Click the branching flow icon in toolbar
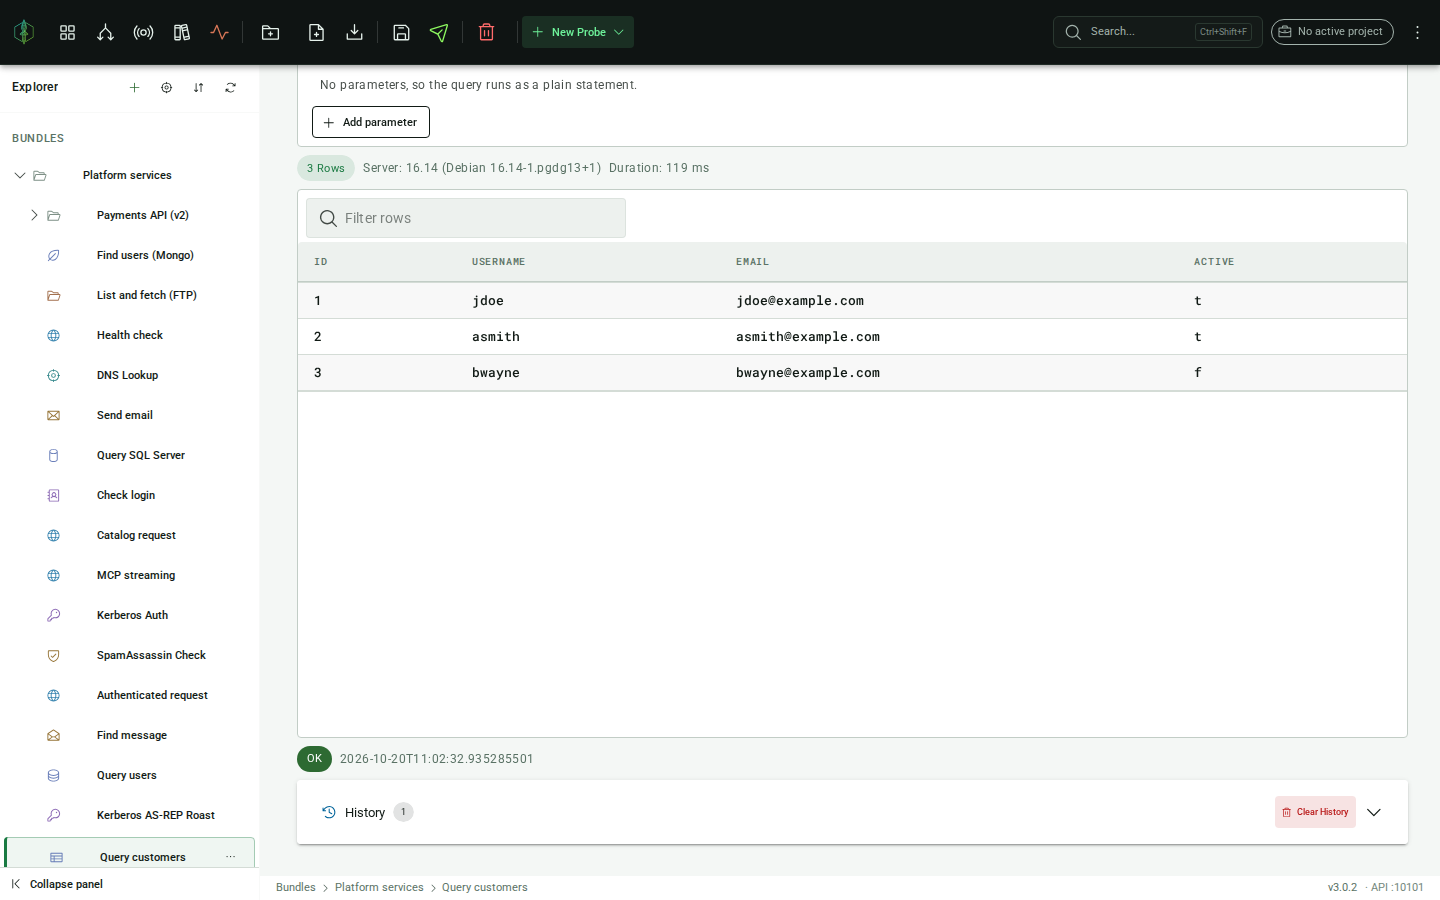This screenshot has width=1440, height=900. (x=105, y=32)
